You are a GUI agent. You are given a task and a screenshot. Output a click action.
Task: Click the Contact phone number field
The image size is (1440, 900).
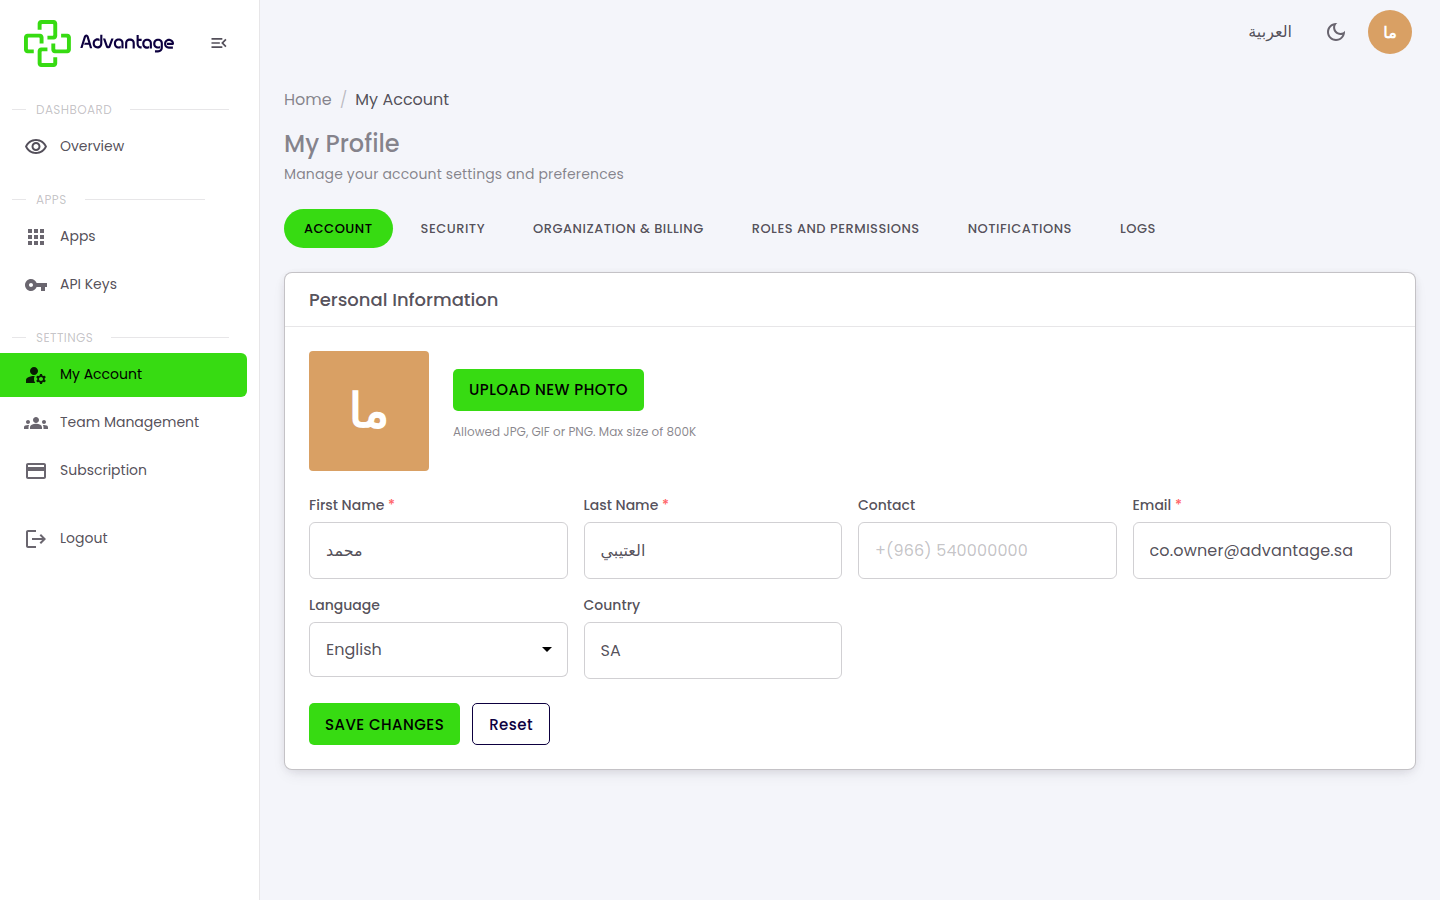click(987, 550)
